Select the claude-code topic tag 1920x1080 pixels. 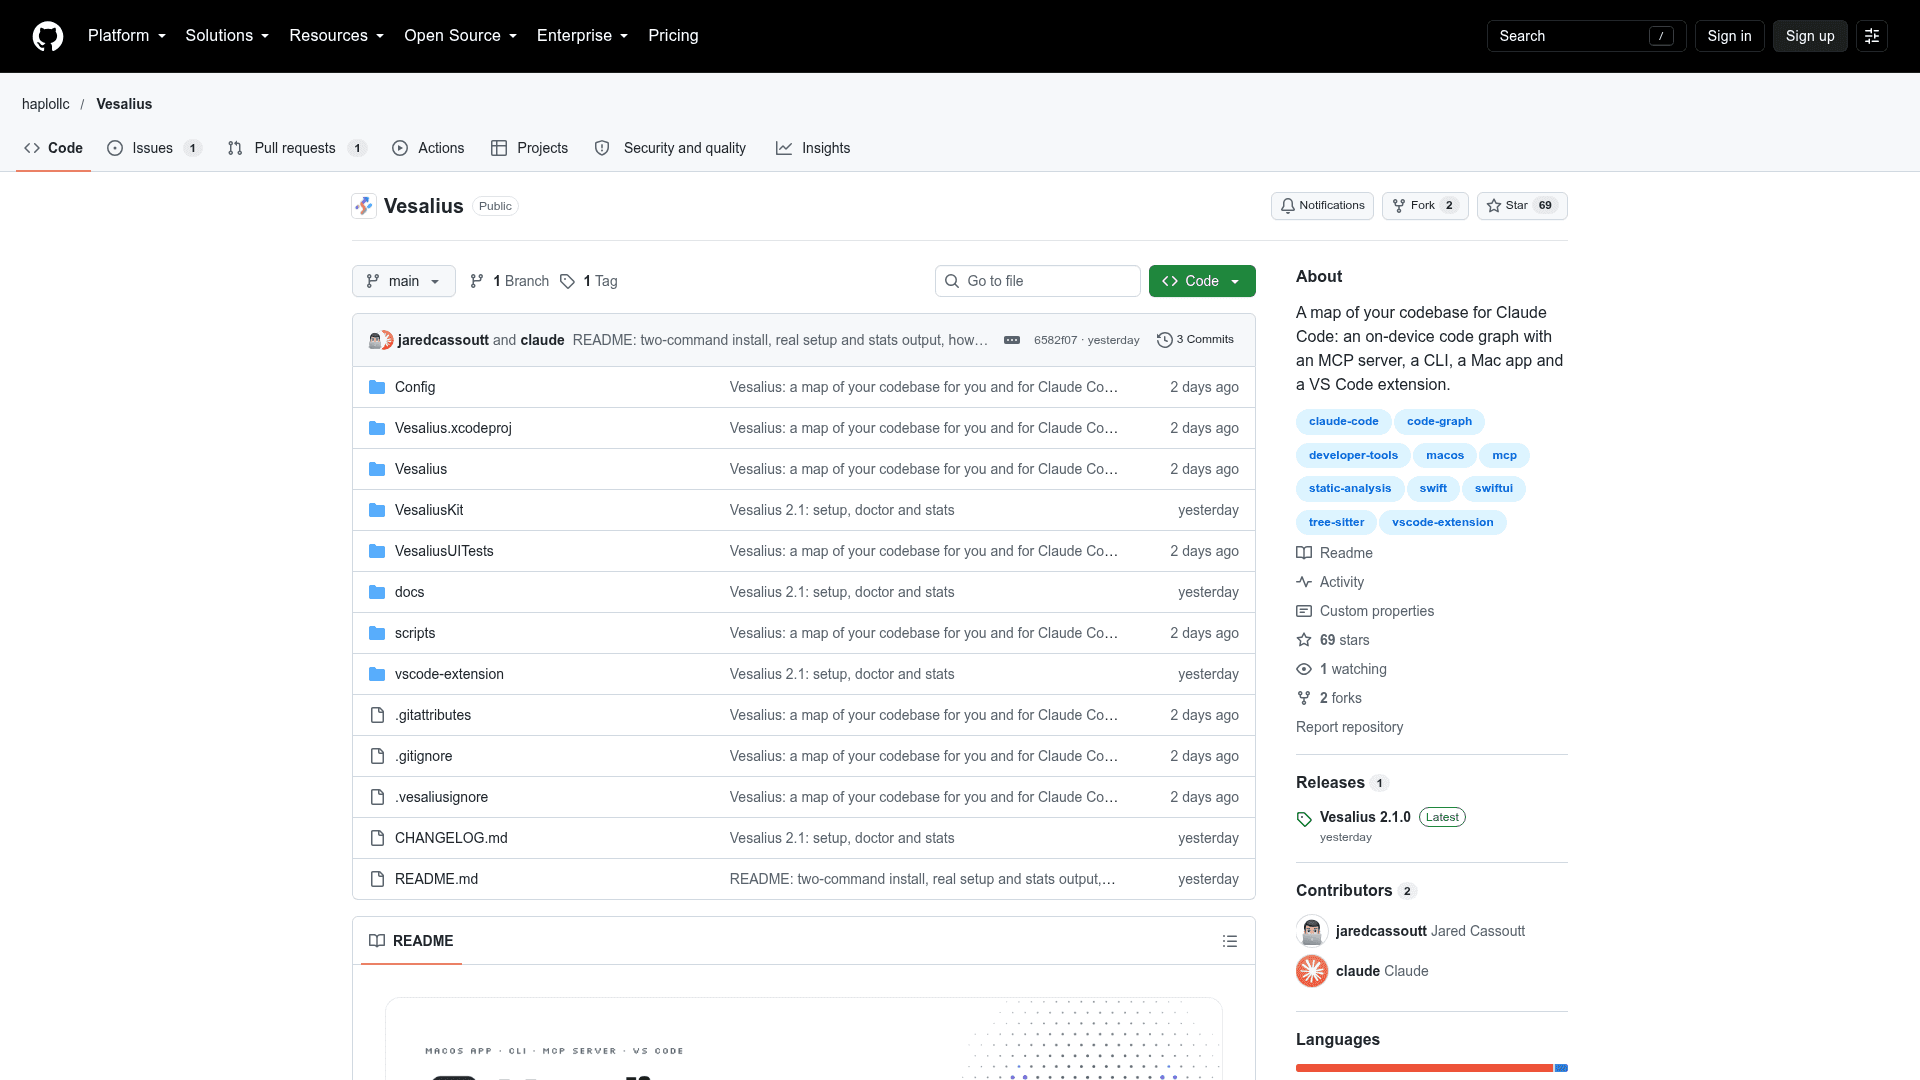coord(1343,422)
